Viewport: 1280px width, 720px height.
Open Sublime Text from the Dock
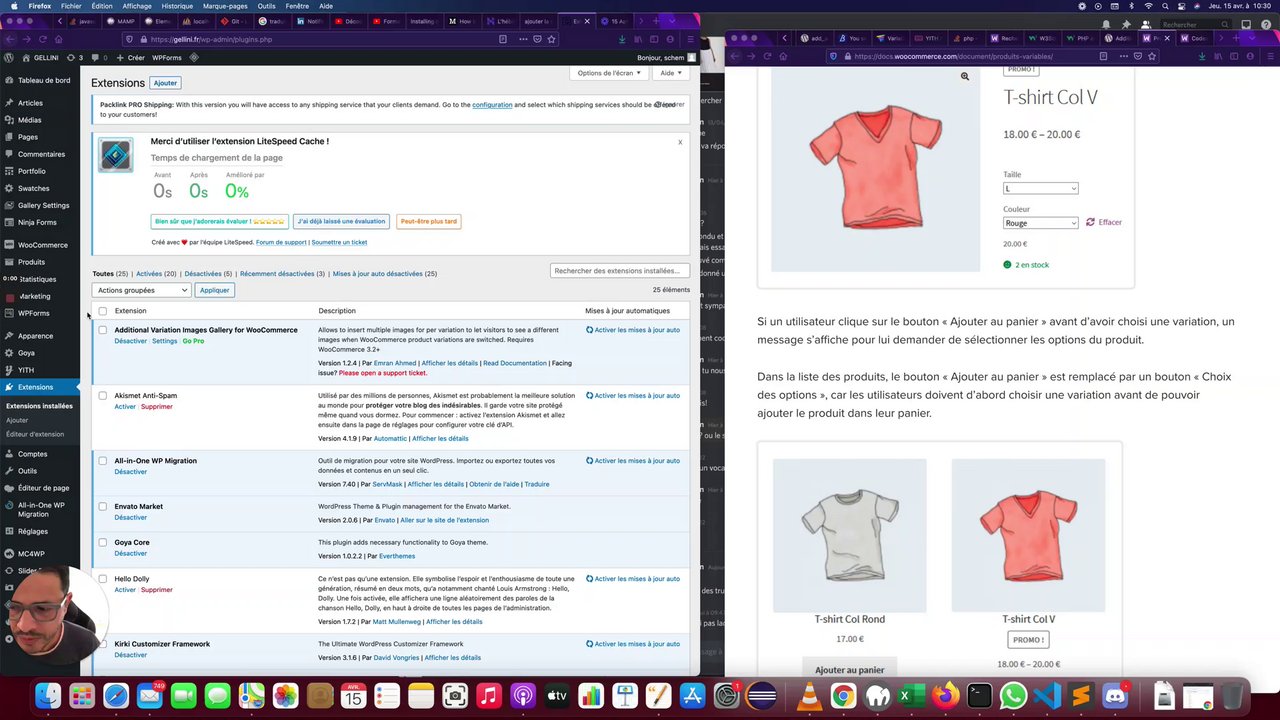(1081, 696)
